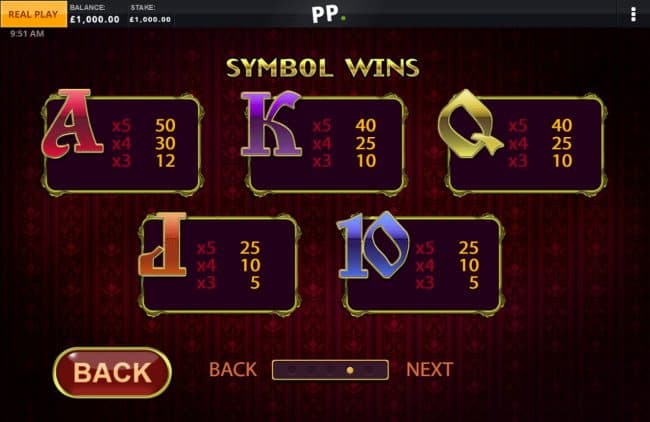Go to previous page with BACK text
This screenshot has width=650, height=422.
pos(233,369)
